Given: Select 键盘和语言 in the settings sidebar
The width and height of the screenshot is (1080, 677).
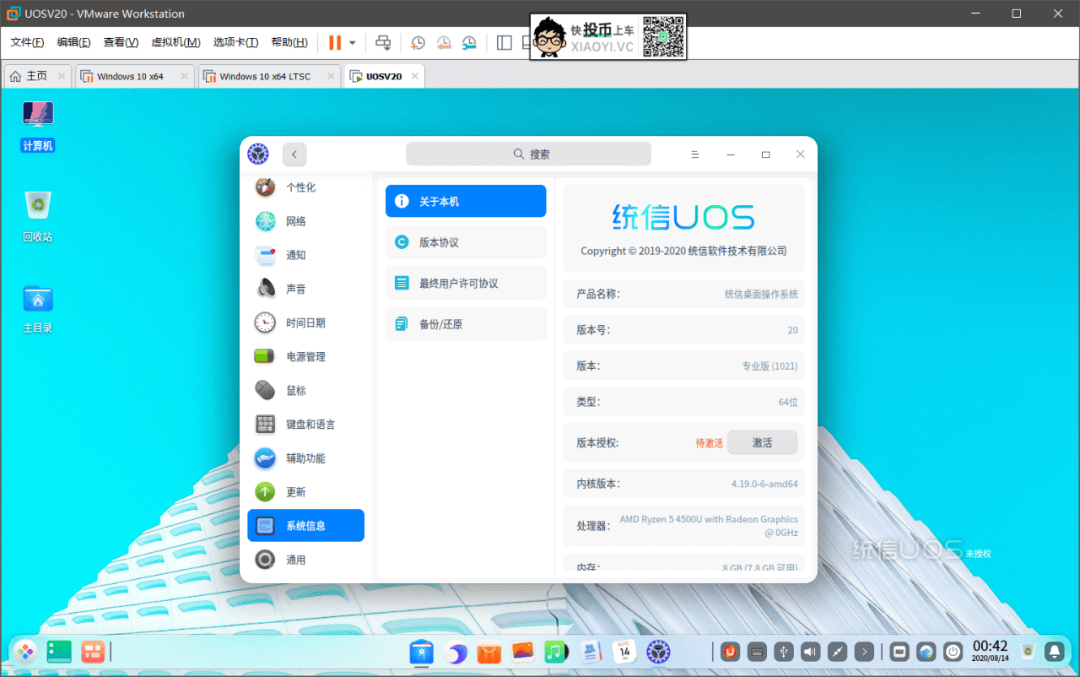Looking at the screenshot, I should (306, 424).
